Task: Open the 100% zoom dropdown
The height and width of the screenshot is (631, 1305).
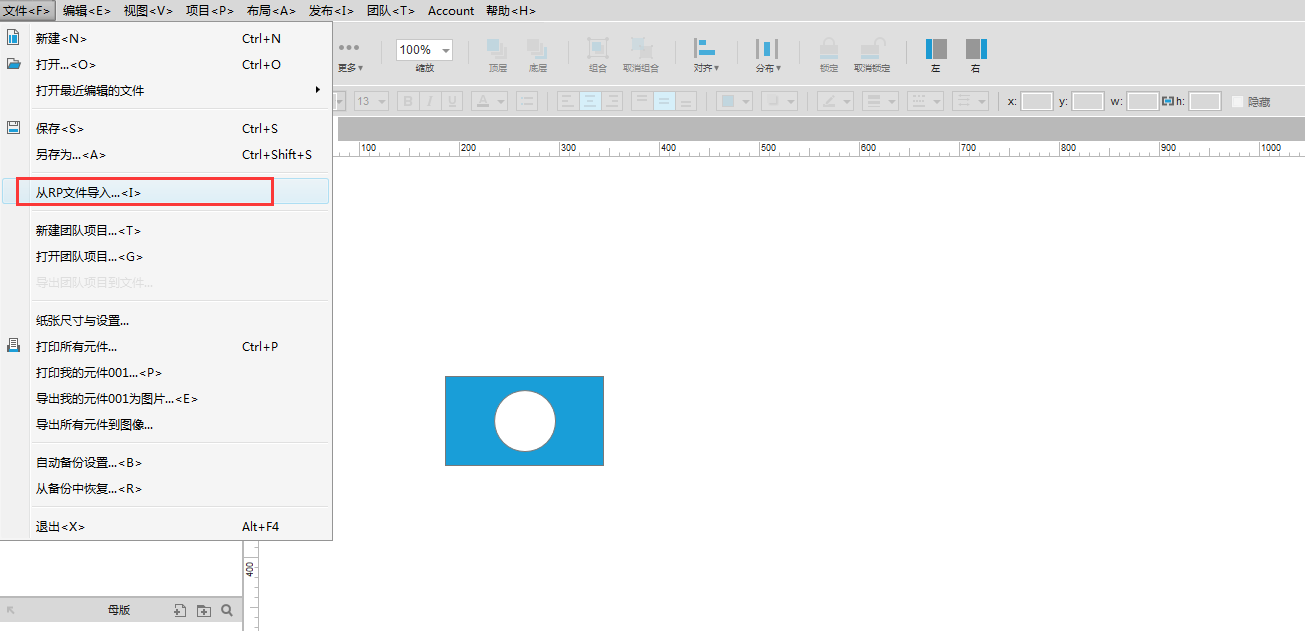Action: pyautogui.click(x=425, y=50)
